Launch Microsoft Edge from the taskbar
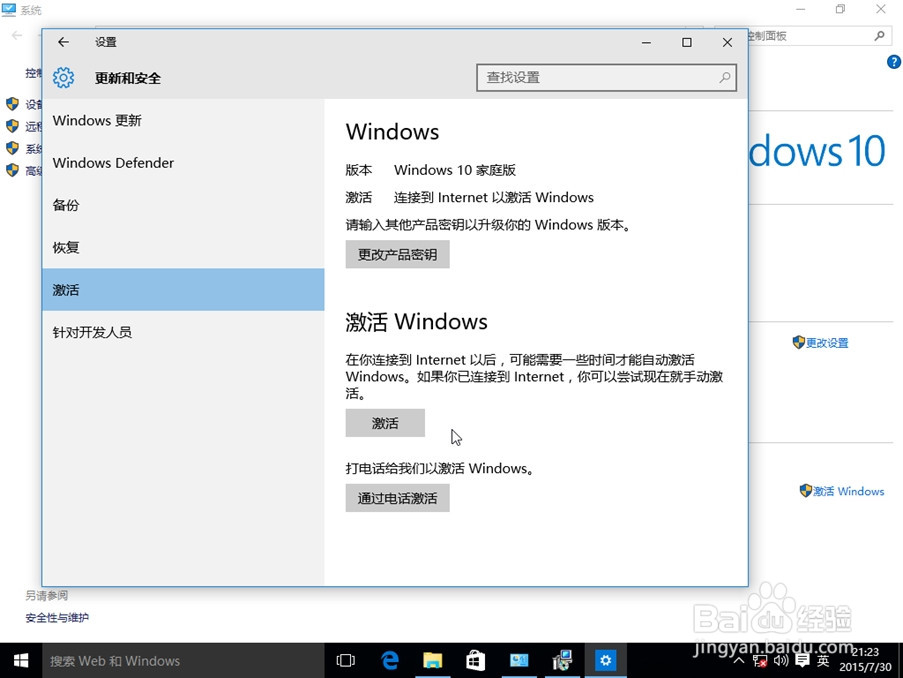 [390, 661]
